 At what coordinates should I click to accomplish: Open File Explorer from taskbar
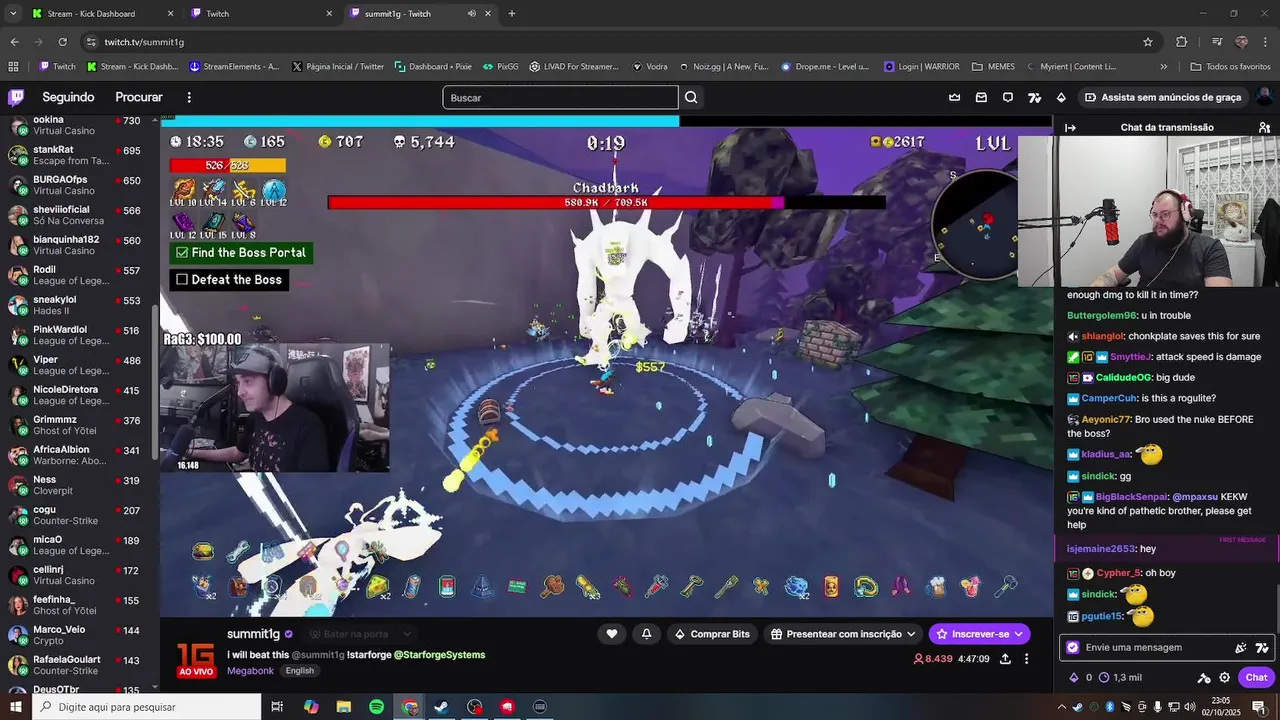click(344, 707)
